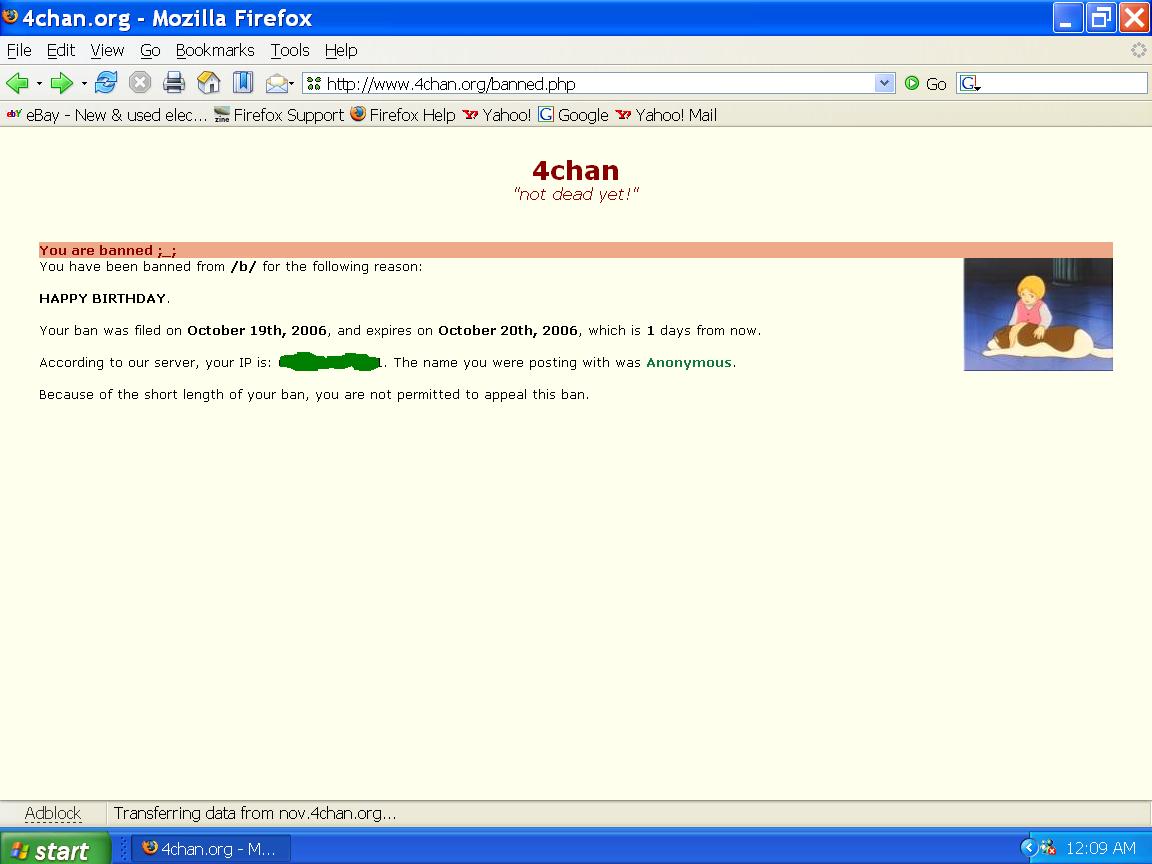
Task: Click the 4chan page title heading
Action: click(575, 170)
